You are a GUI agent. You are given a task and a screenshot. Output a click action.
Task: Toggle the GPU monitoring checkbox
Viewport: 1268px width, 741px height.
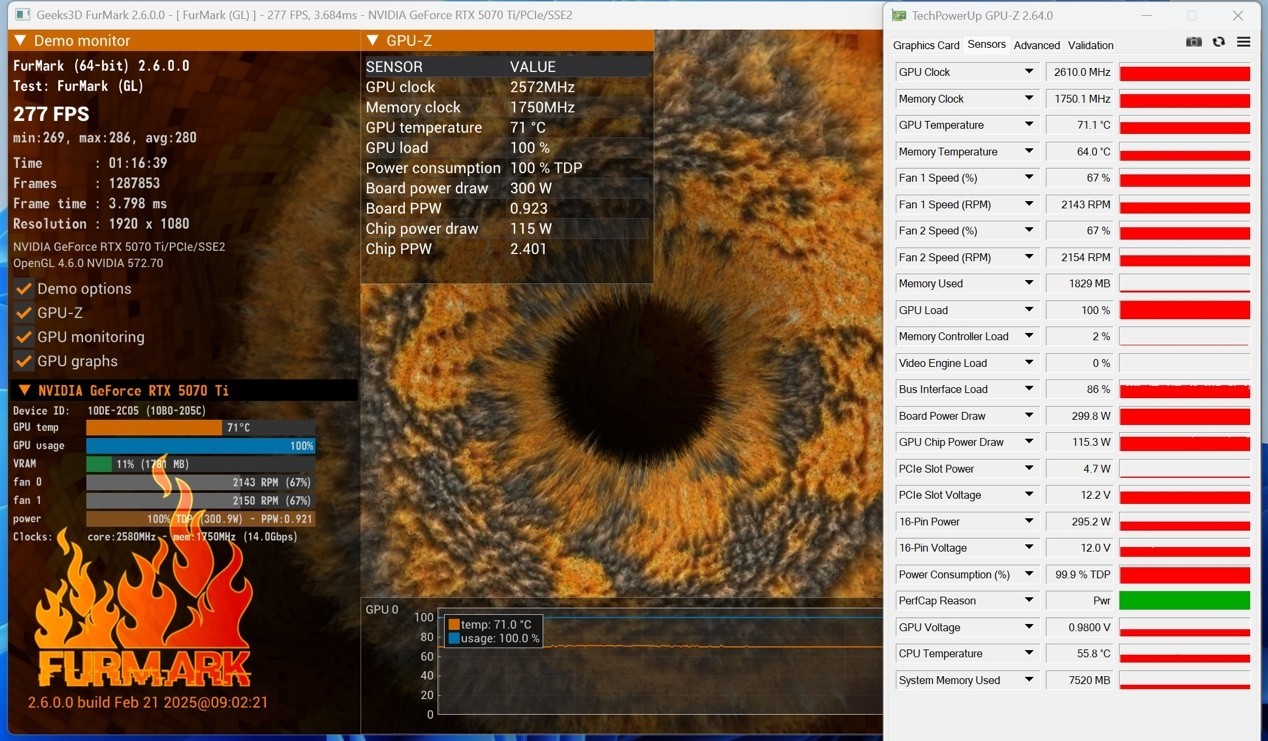point(24,337)
